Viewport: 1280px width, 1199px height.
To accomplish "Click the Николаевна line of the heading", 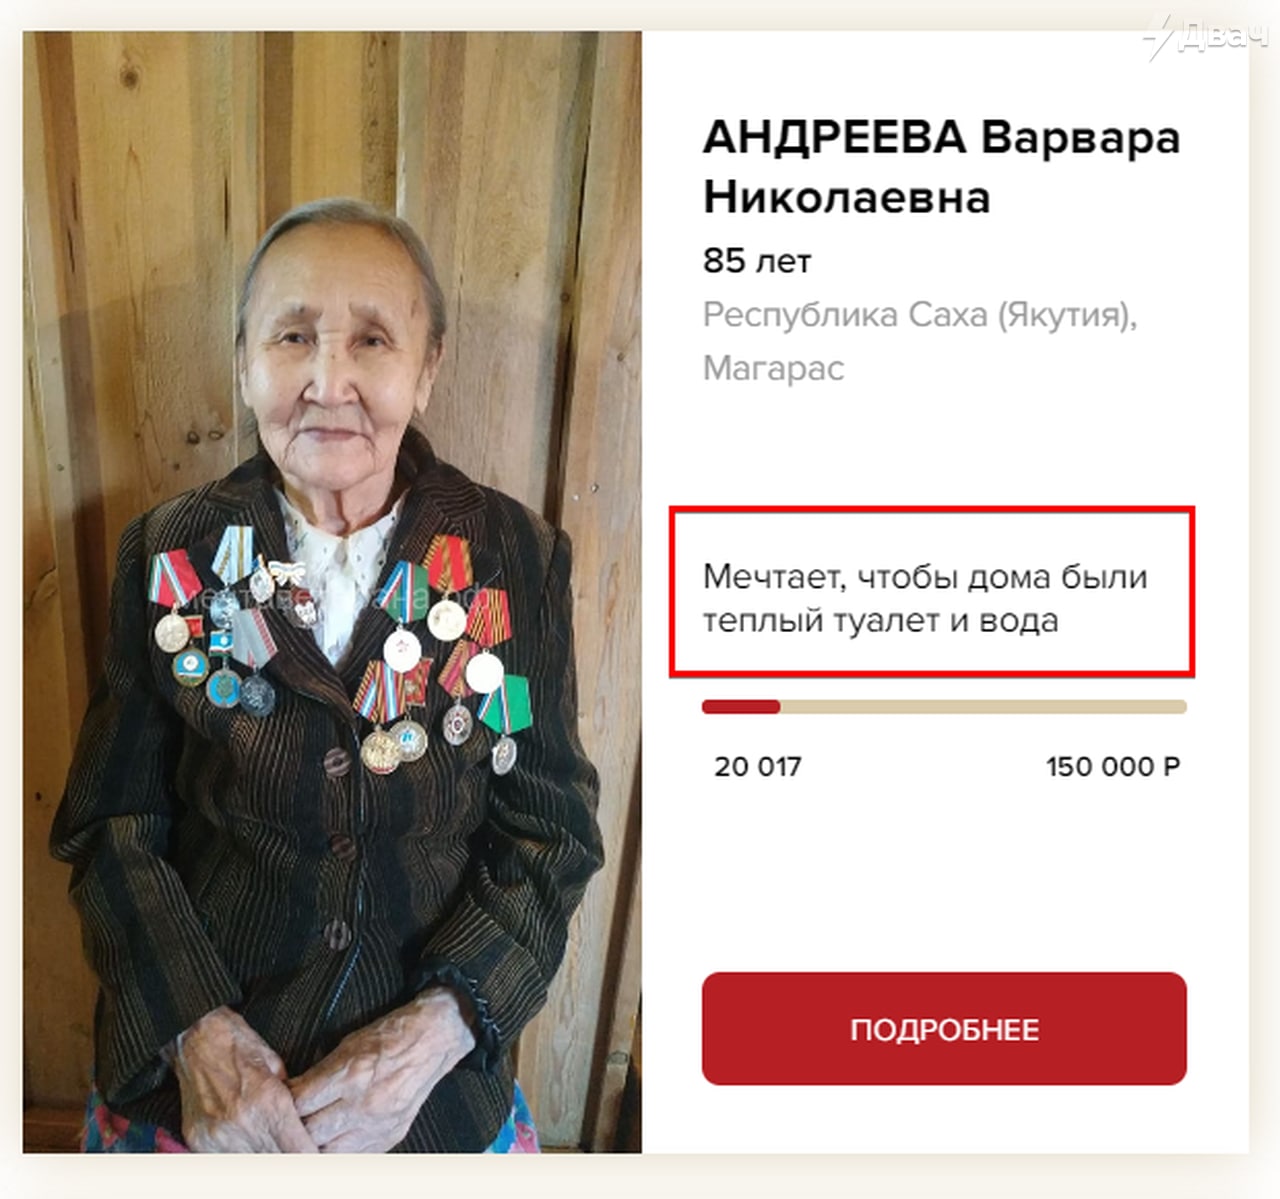I will 846,197.
